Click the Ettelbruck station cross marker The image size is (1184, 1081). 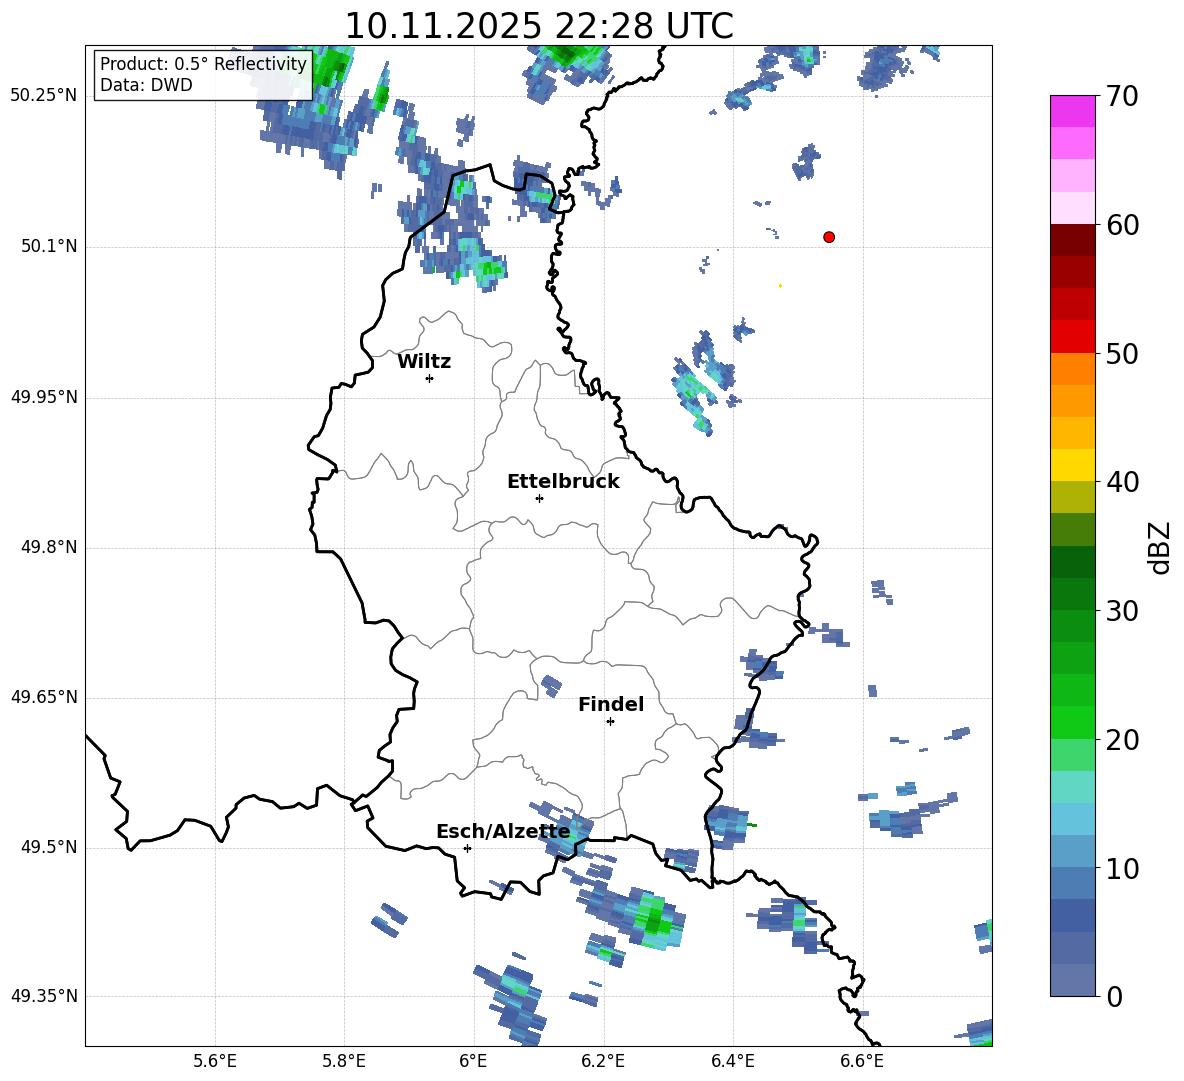click(539, 498)
